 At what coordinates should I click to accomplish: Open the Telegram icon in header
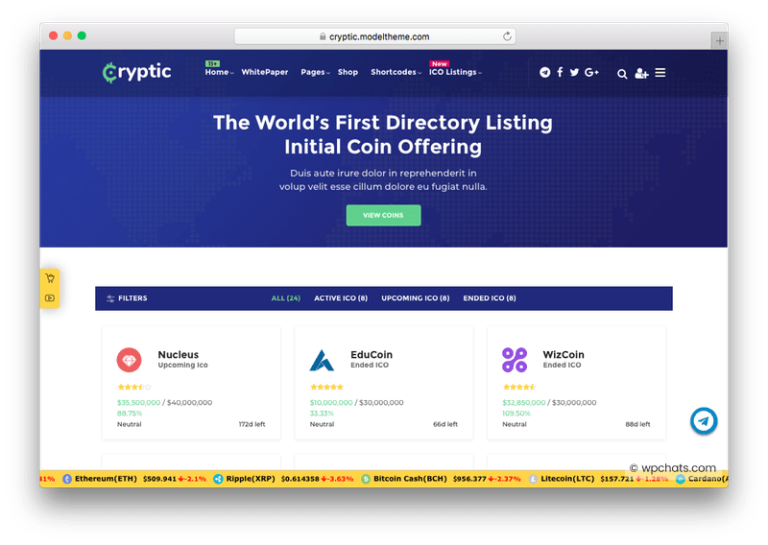pyautogui.click(x=545, y=72)
